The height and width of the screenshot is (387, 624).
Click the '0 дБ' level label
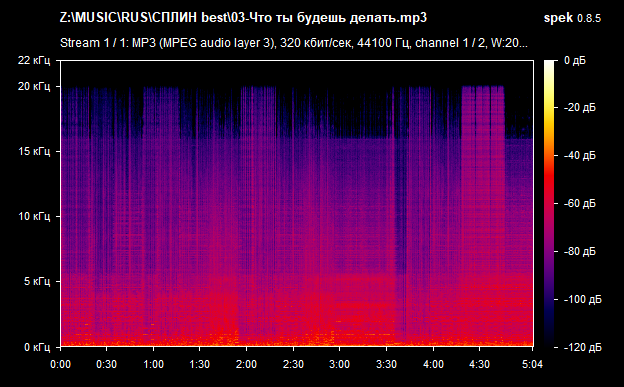click(575, 61)
